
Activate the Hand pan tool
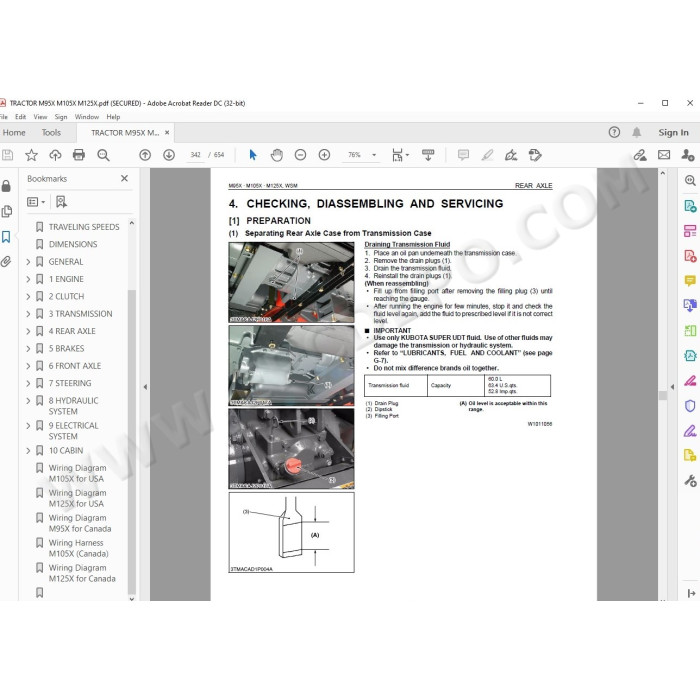(277, 155)
